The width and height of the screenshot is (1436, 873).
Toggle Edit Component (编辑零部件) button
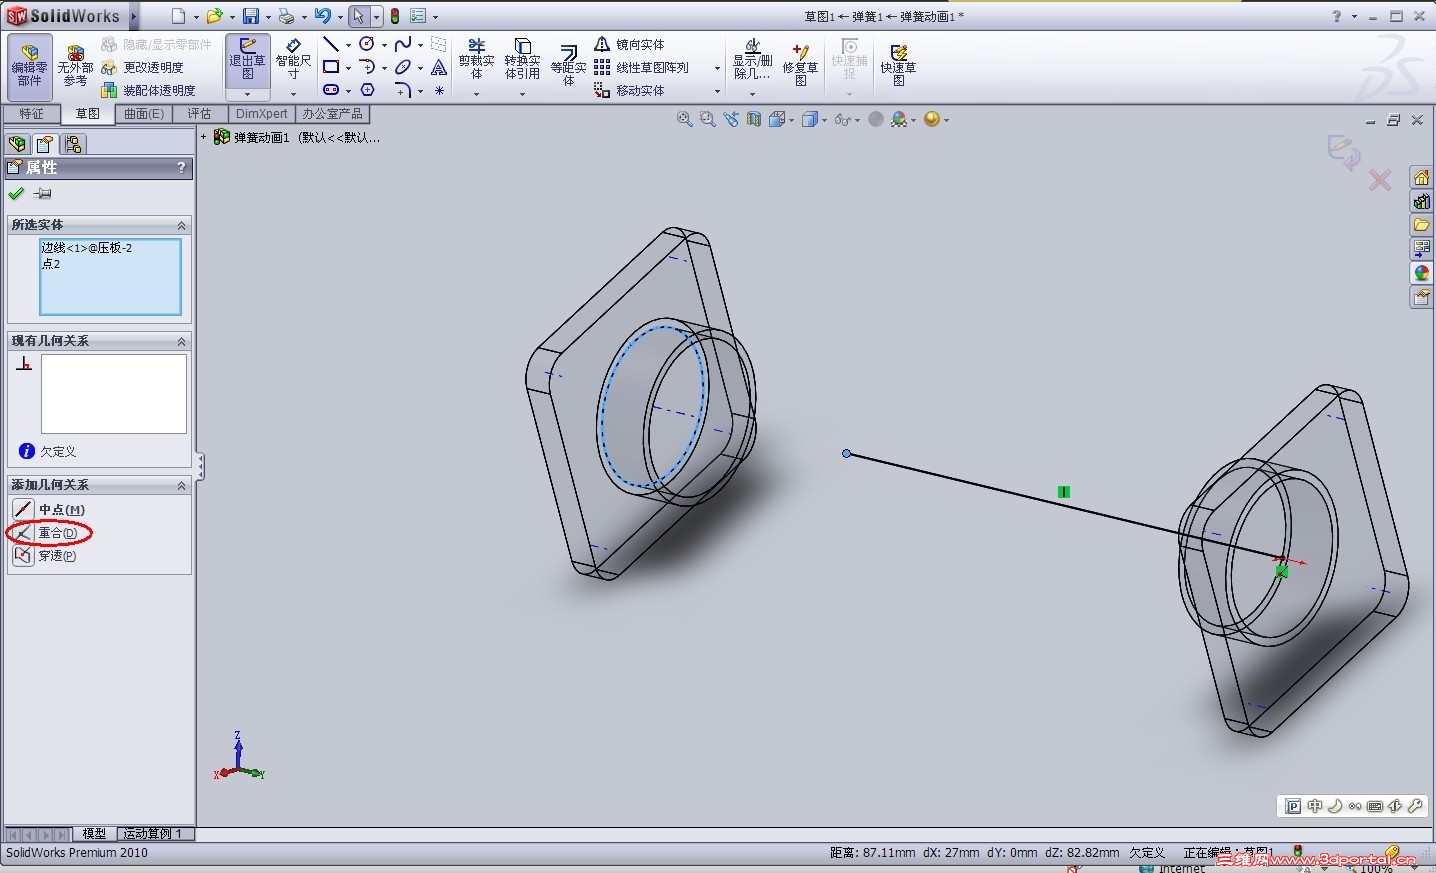point(30,65)
